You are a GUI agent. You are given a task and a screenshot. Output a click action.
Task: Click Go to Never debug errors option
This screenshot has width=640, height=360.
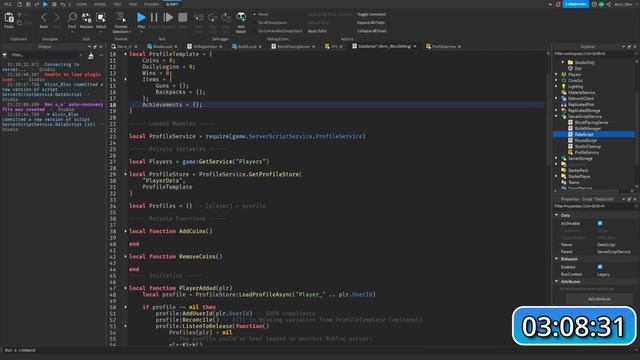coord(263,14)
